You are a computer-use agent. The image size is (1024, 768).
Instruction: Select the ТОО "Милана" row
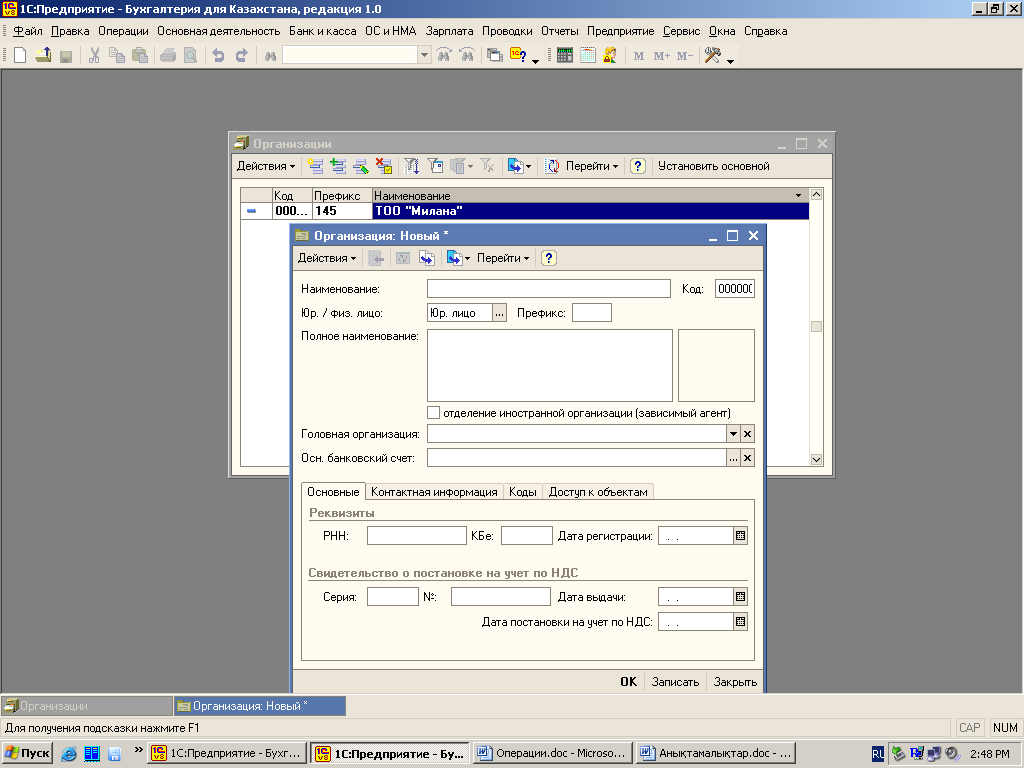coord(524,211)
